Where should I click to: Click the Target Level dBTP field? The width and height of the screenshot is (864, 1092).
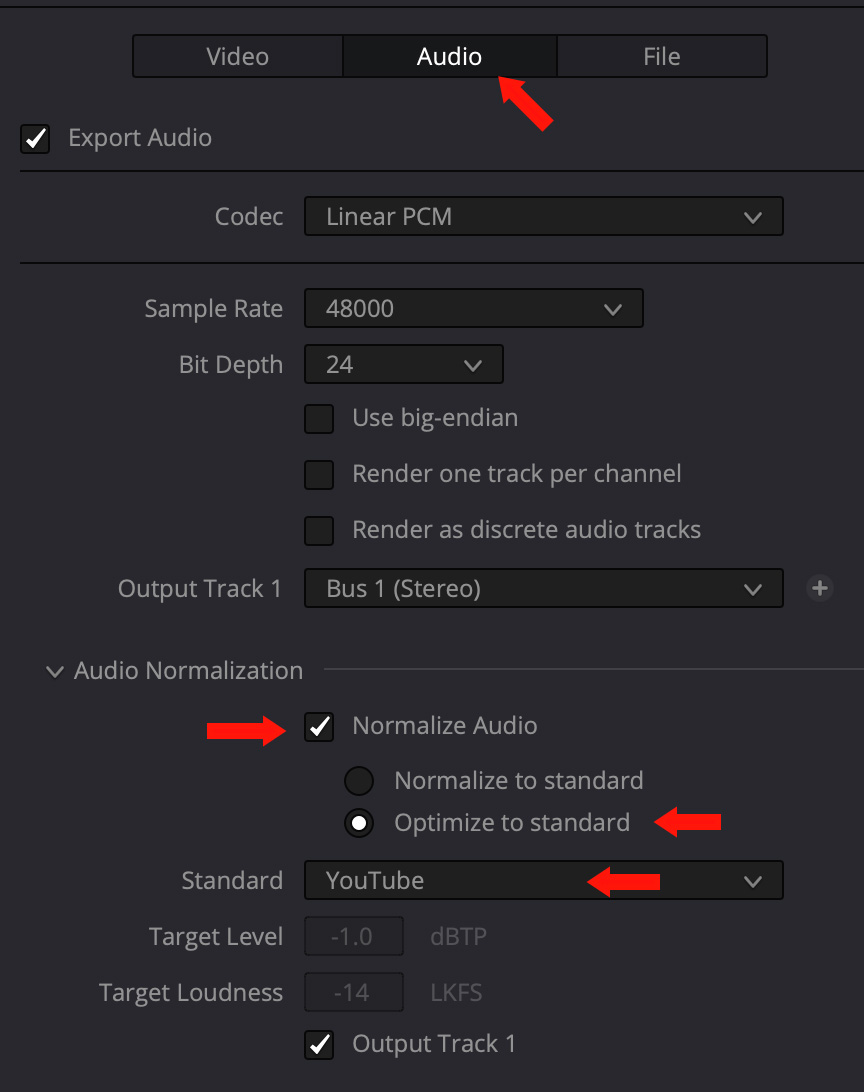coord(354,937)
